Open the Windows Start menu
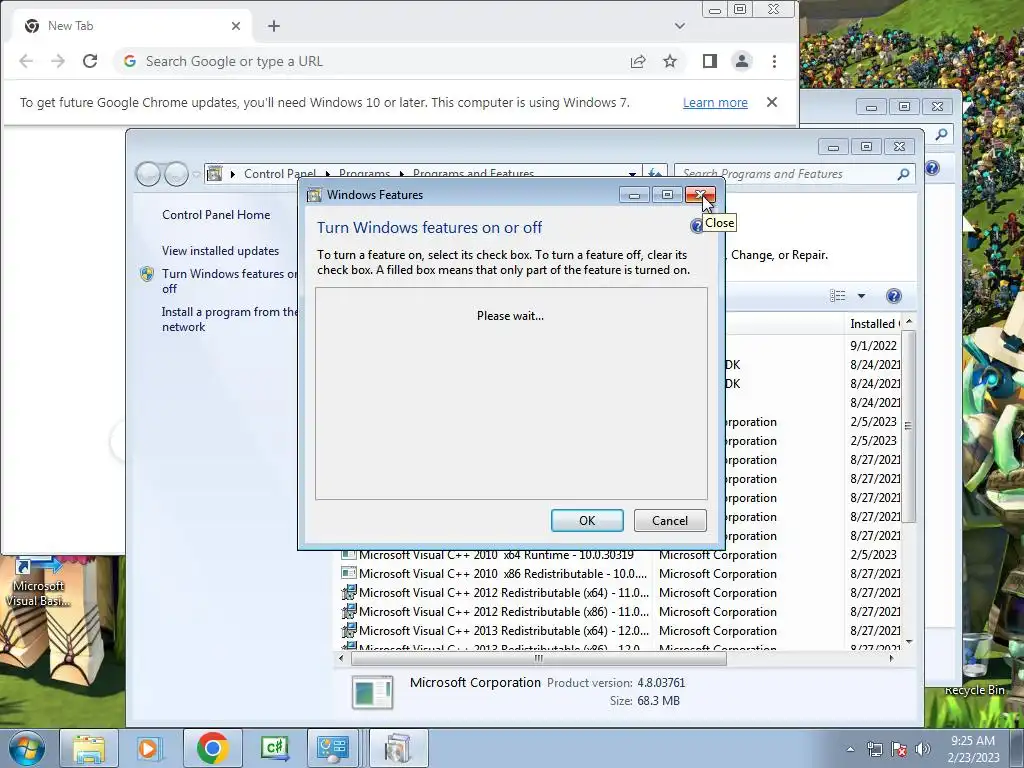The width and height of the screenshot is (1024, 768). click(27, 748)
